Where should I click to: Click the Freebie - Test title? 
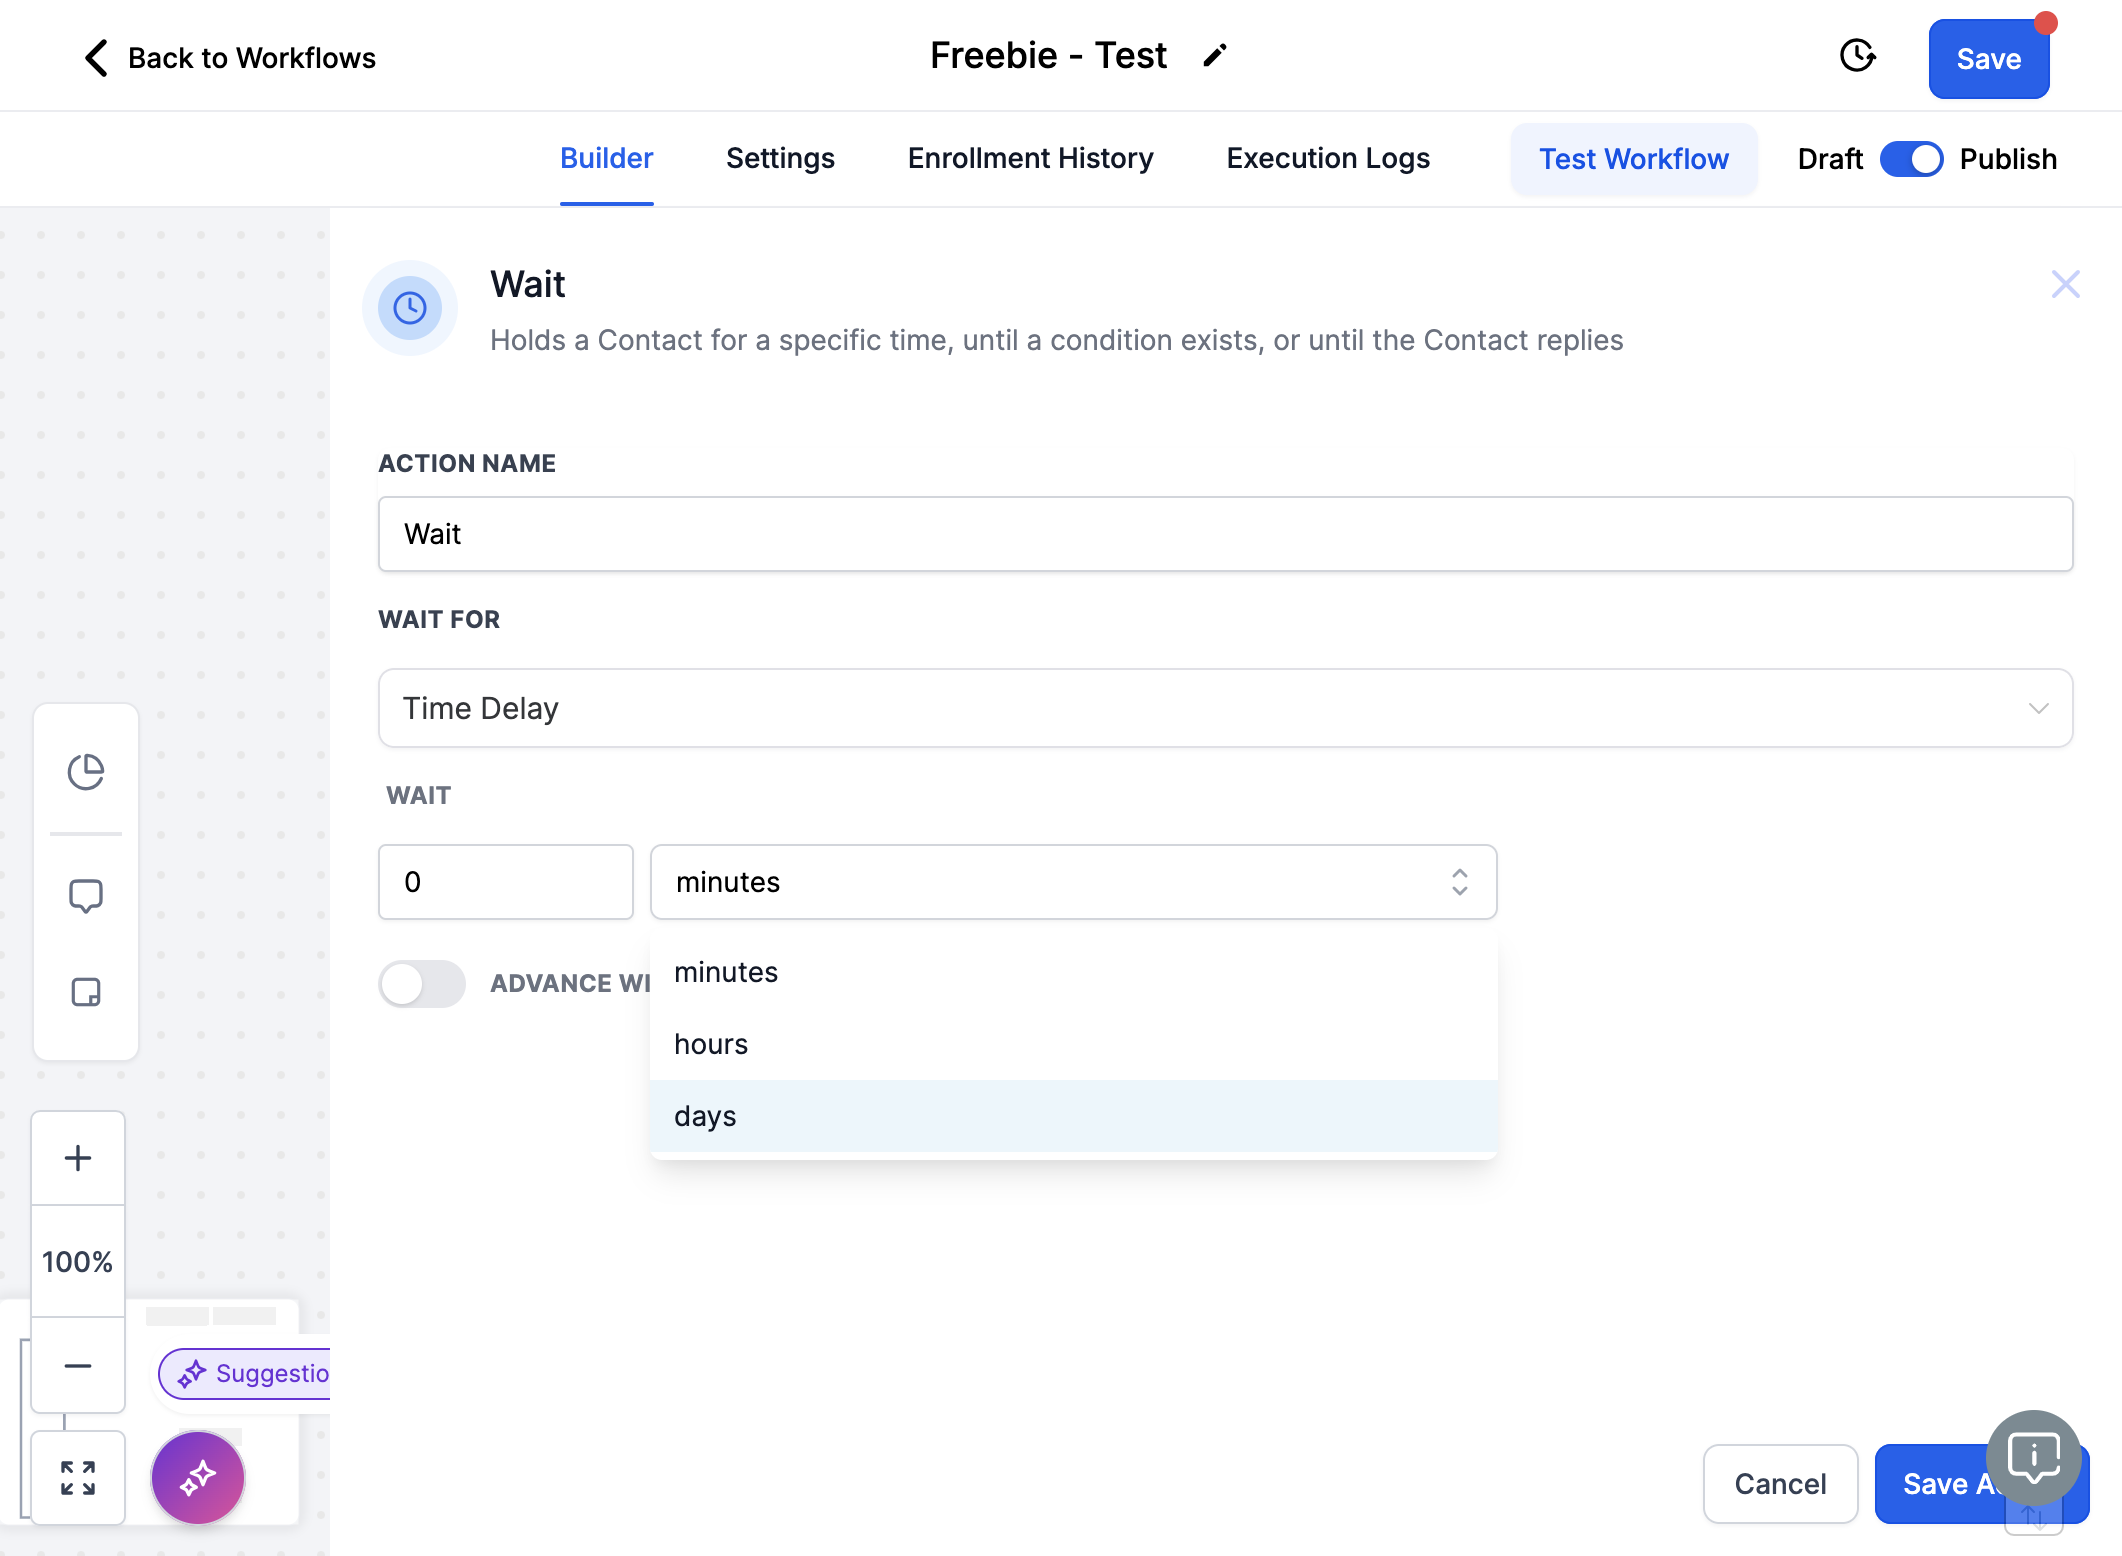click(x=1048, y=56)
